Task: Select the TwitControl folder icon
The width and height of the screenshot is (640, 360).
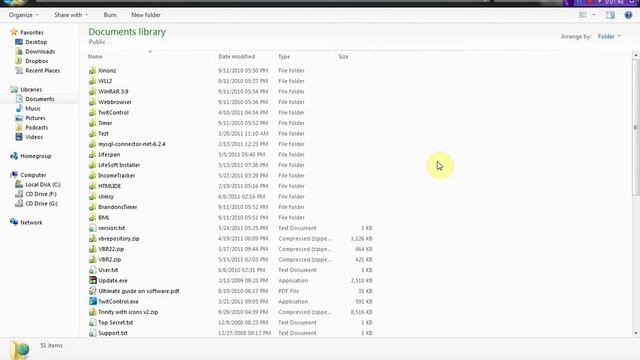Action: tap(93, 112)
